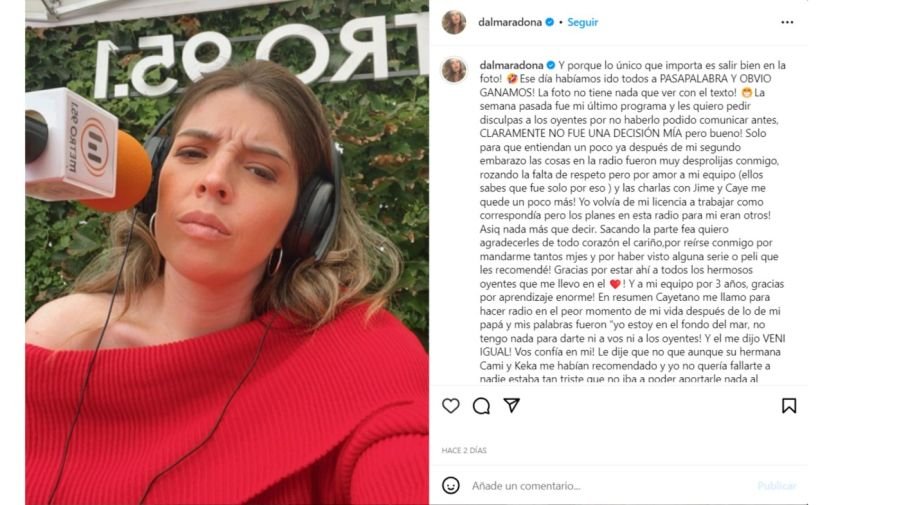900x505 pixels.
Task: Open dalmaradona username link in caption
Action: pyautogui.click(x=511, y=65)
